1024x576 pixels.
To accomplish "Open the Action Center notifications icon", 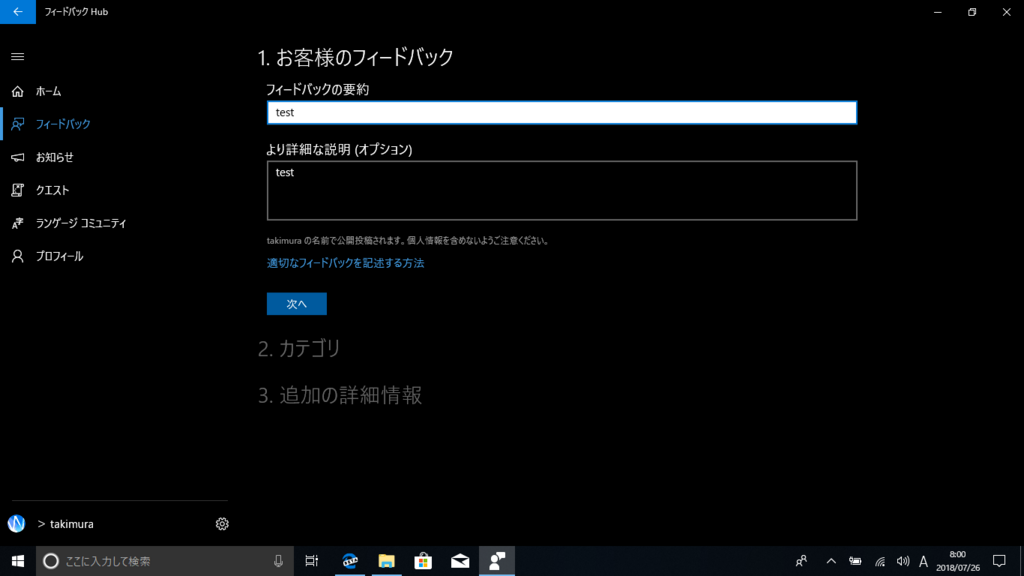I will pos(999,561).
